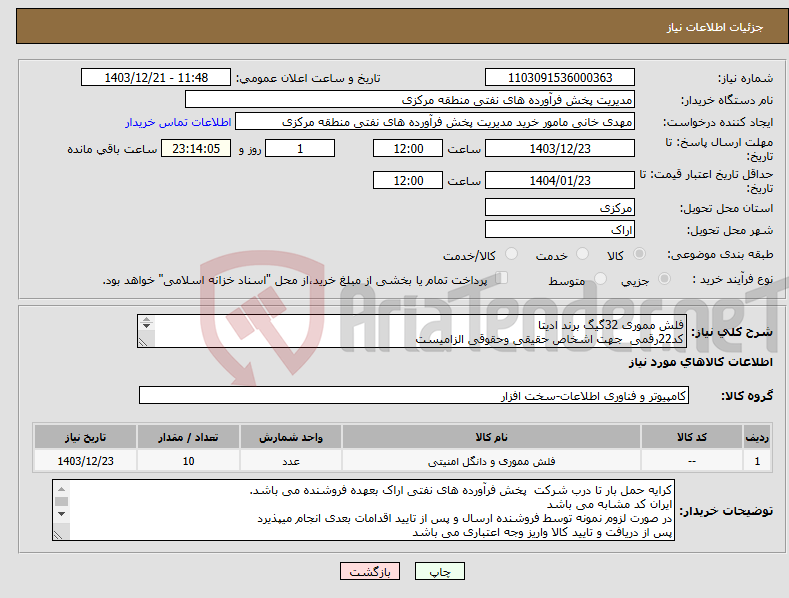The height and width of the screenshot is (598, 789).
Task: Click the delivery city field اراک
Action: click(x=560, y=230)
